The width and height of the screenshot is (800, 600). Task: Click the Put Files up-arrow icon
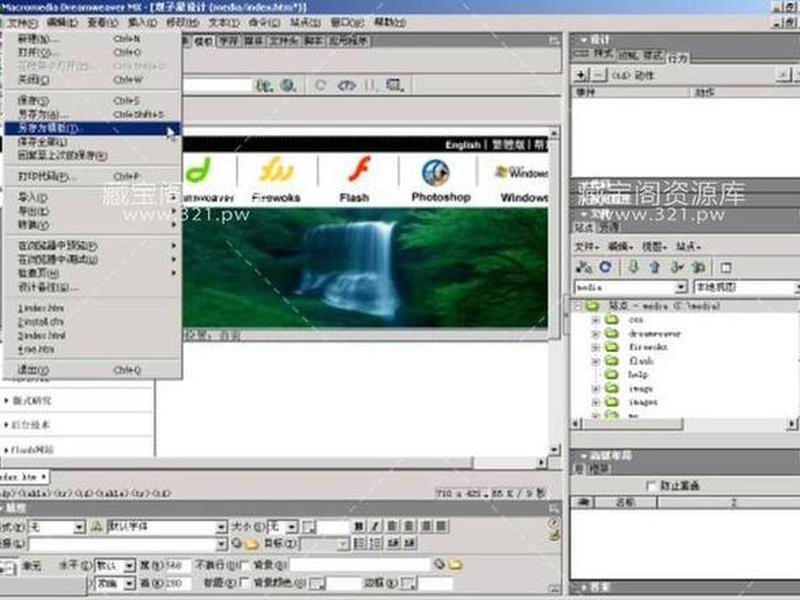pyautogui.click(x=655, y=267)
